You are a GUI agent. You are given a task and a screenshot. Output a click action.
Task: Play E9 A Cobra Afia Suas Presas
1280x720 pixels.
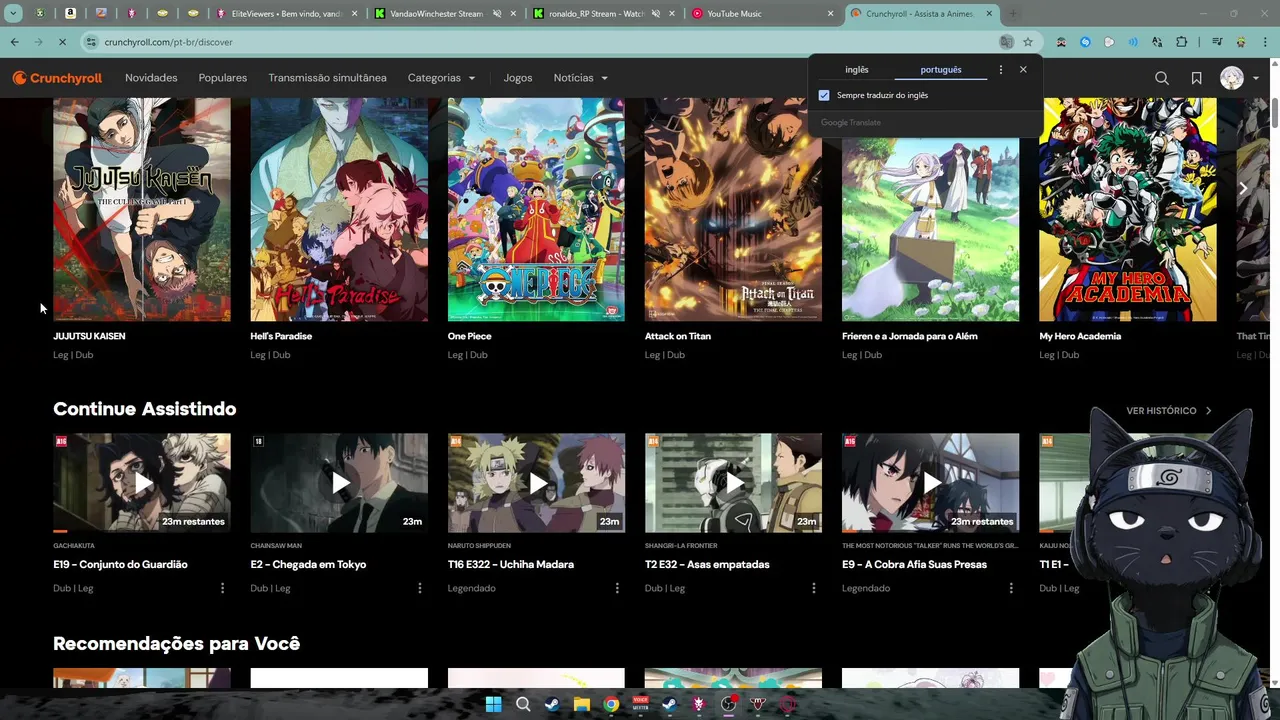point(930,483)
